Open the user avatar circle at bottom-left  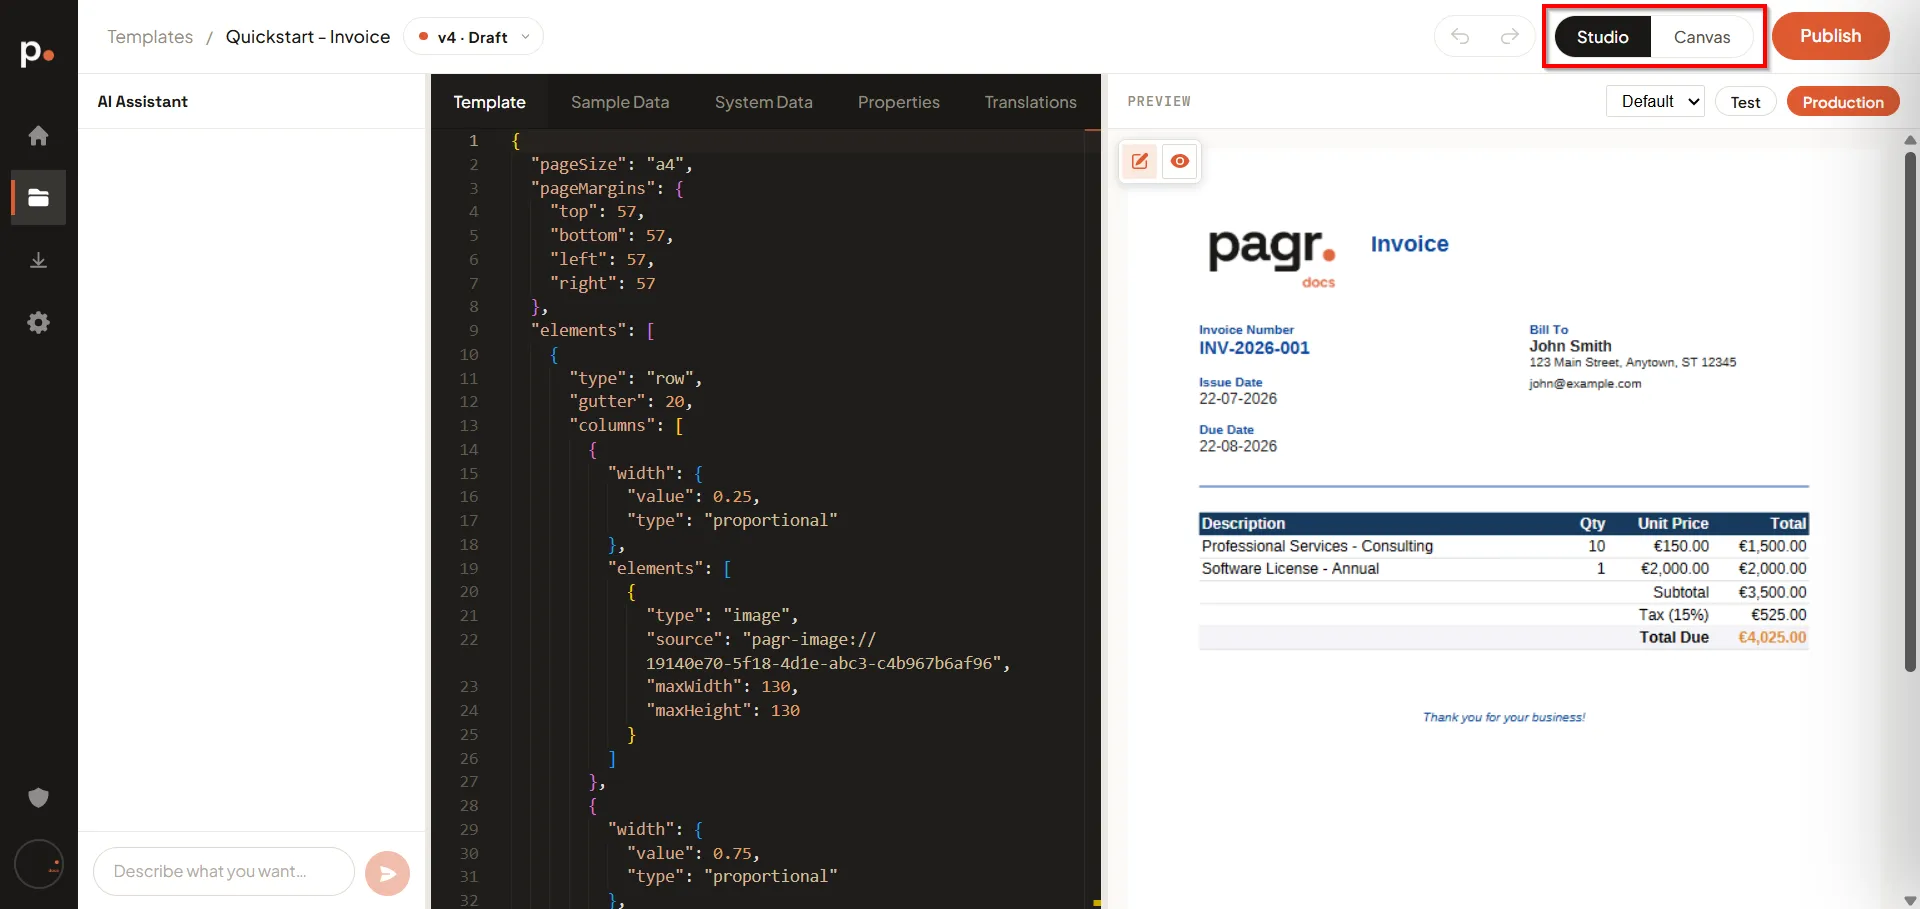39,863
